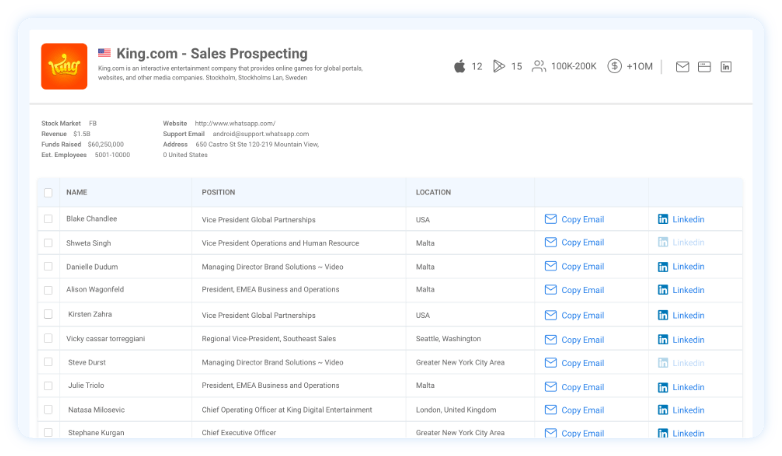Viewport: 782px width, 456px height.
Task: Click the Google Play apps icon
Action: (x=499, y=66)
